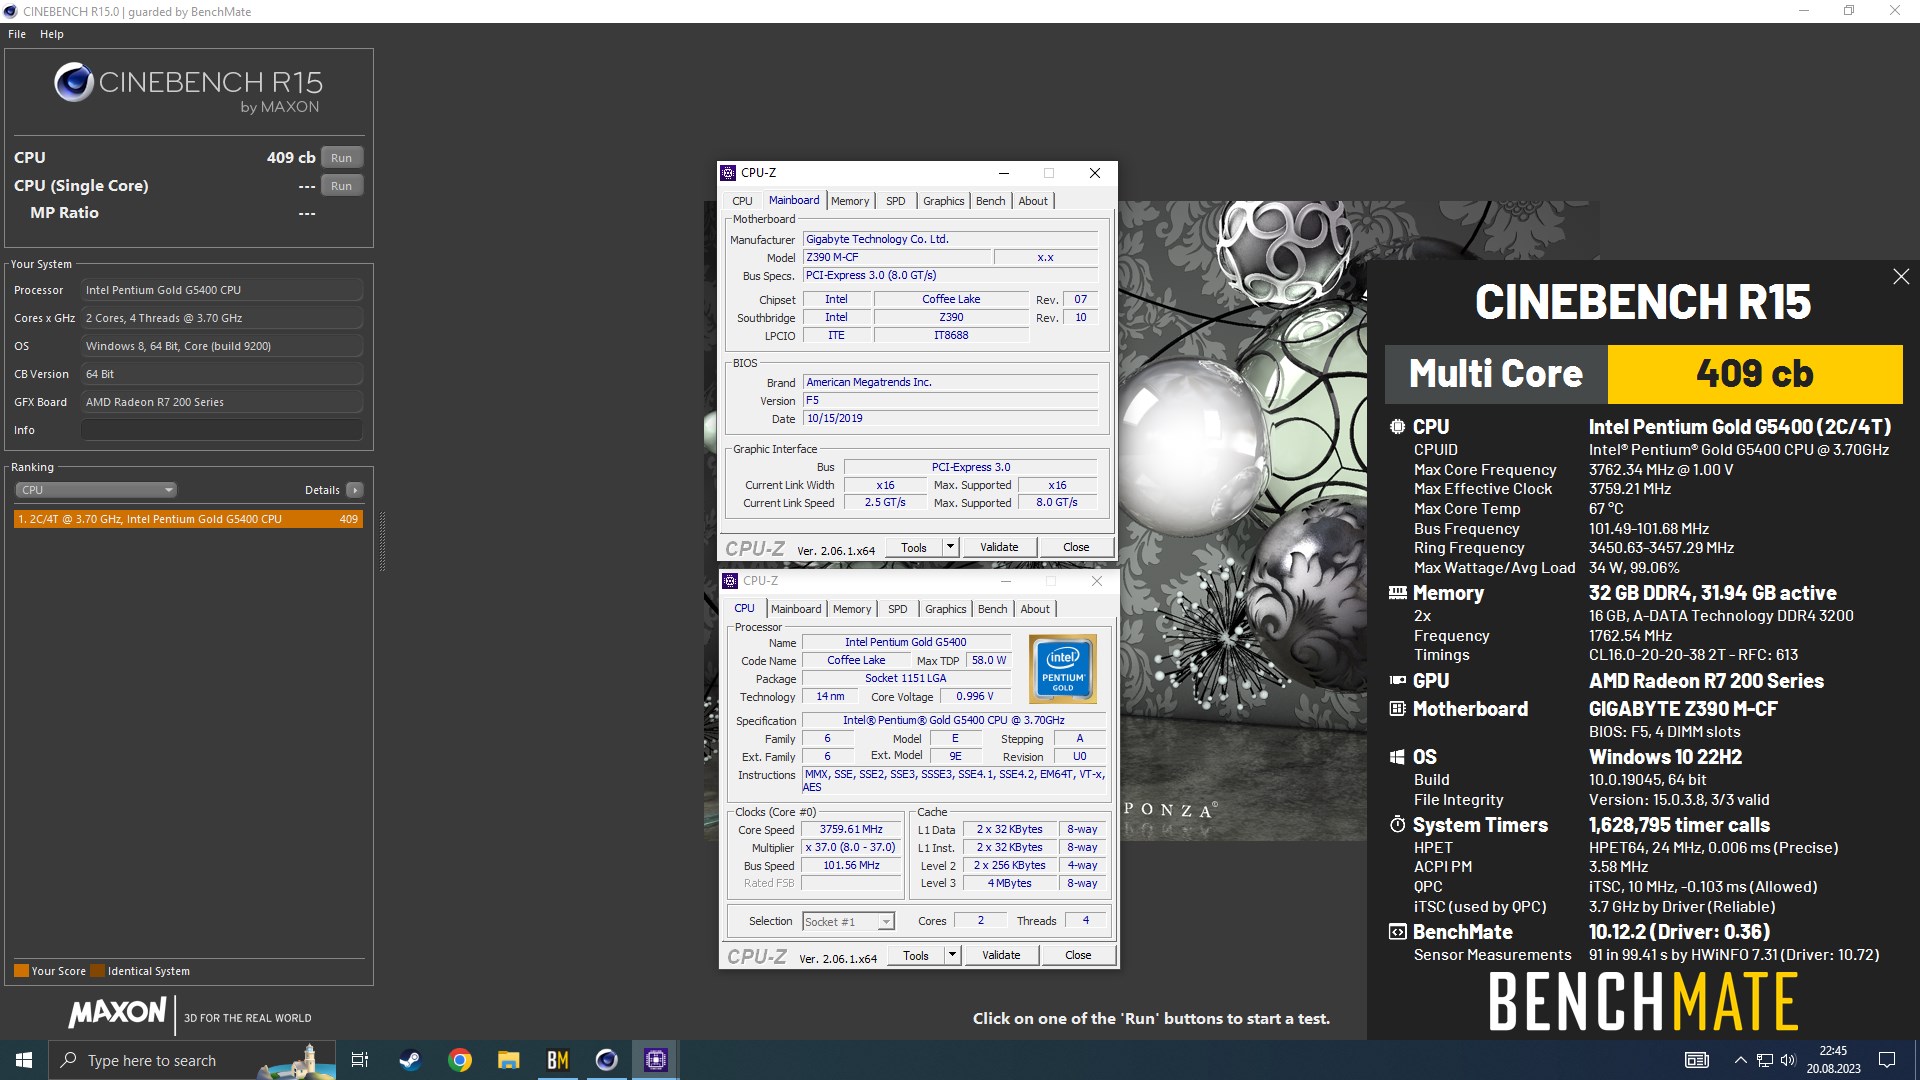
Task: Click the System Timers clock icon
Action: point(1397,825)
